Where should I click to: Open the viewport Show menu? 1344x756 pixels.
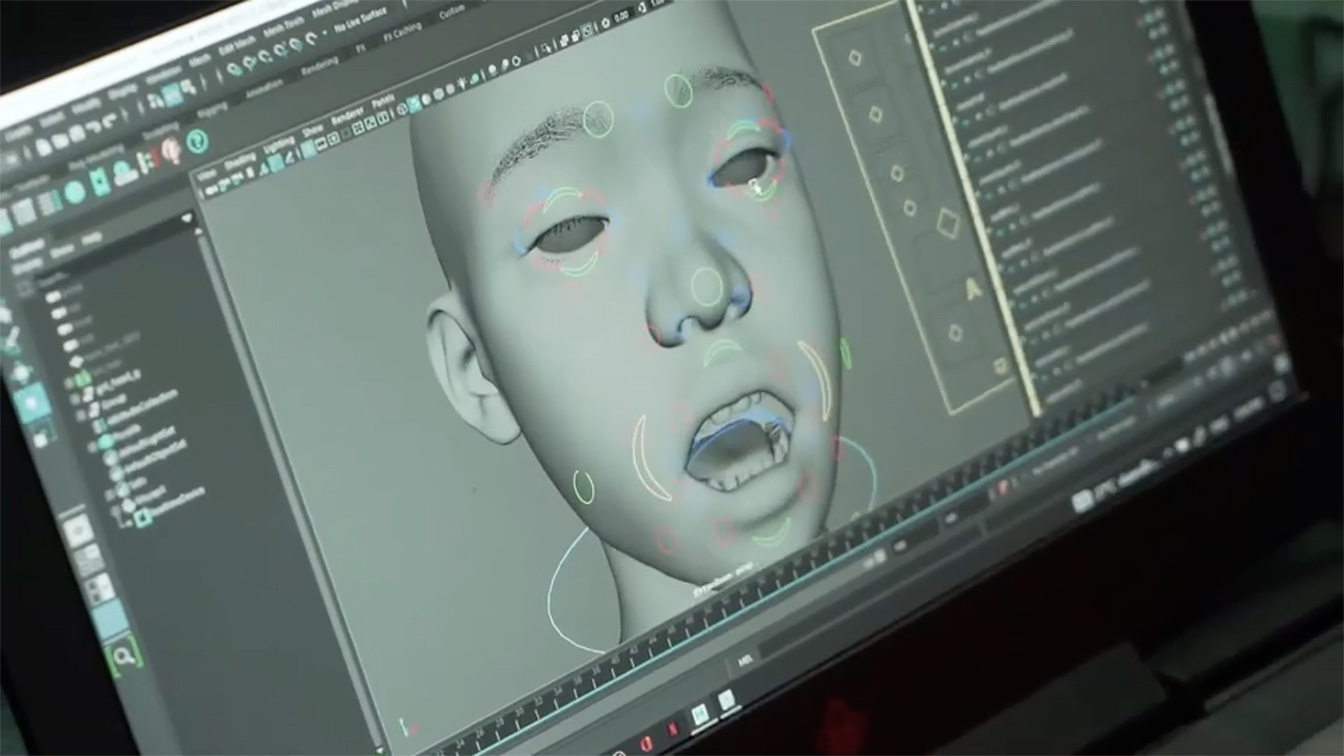(312, 130)
